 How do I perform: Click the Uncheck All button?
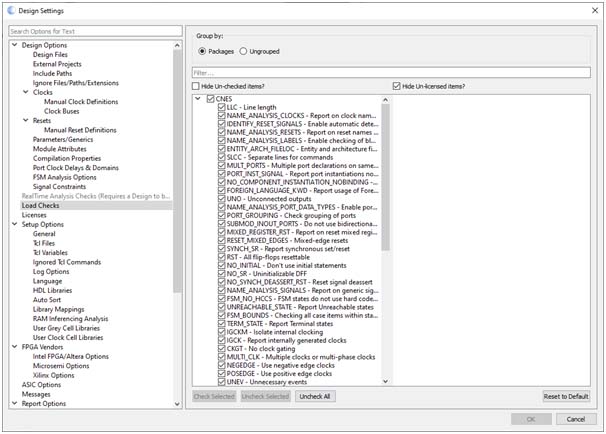tap(313, 397)
